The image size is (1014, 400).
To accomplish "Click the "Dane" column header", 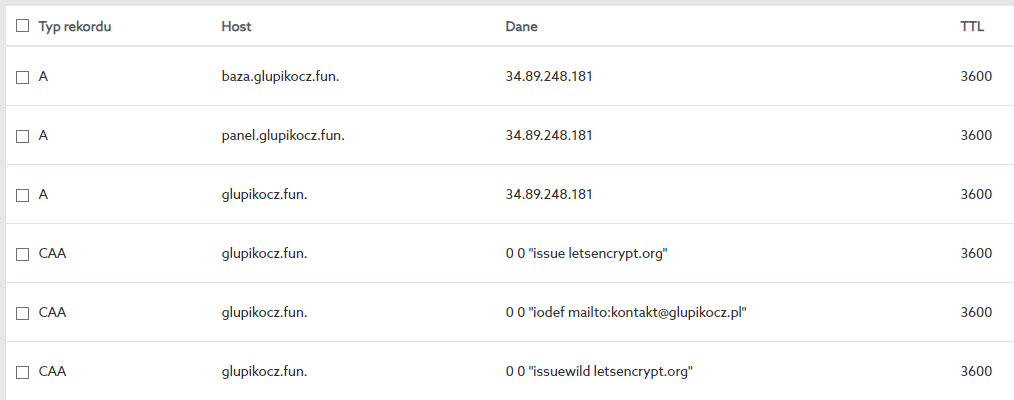I will [x=521, y=27].
